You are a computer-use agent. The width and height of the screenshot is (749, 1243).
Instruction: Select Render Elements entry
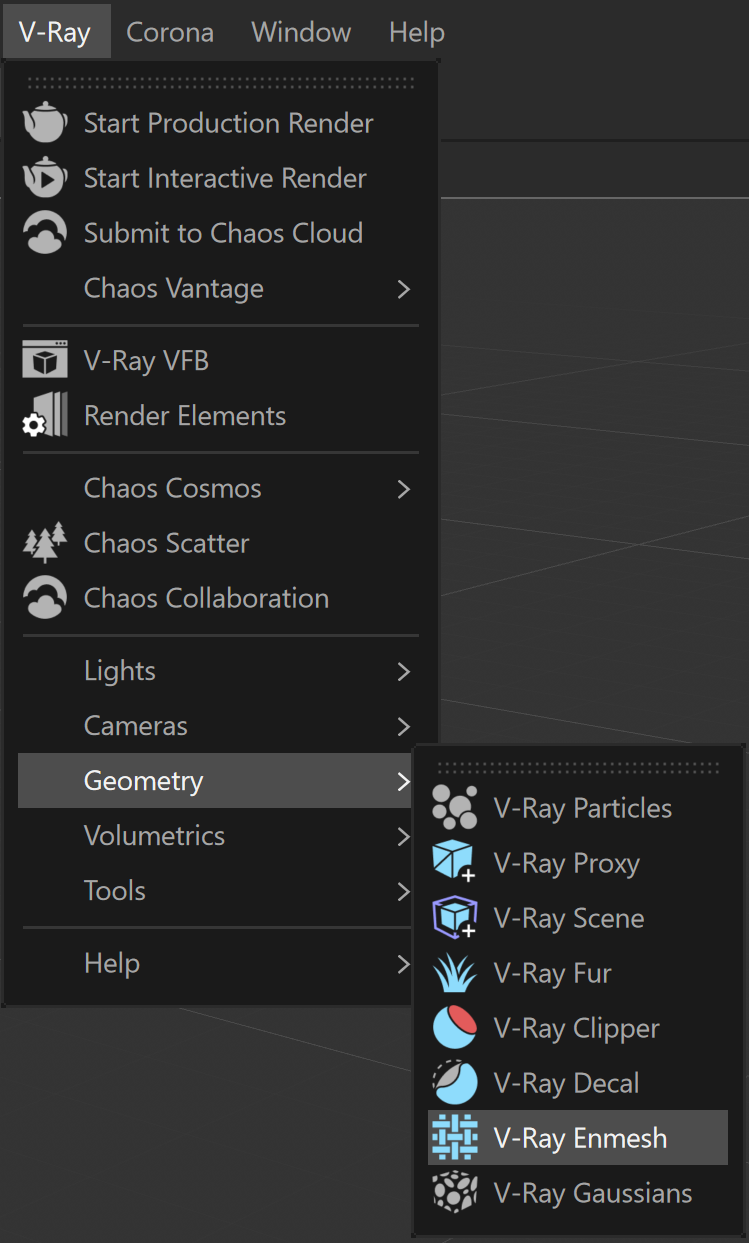[218, 415]
